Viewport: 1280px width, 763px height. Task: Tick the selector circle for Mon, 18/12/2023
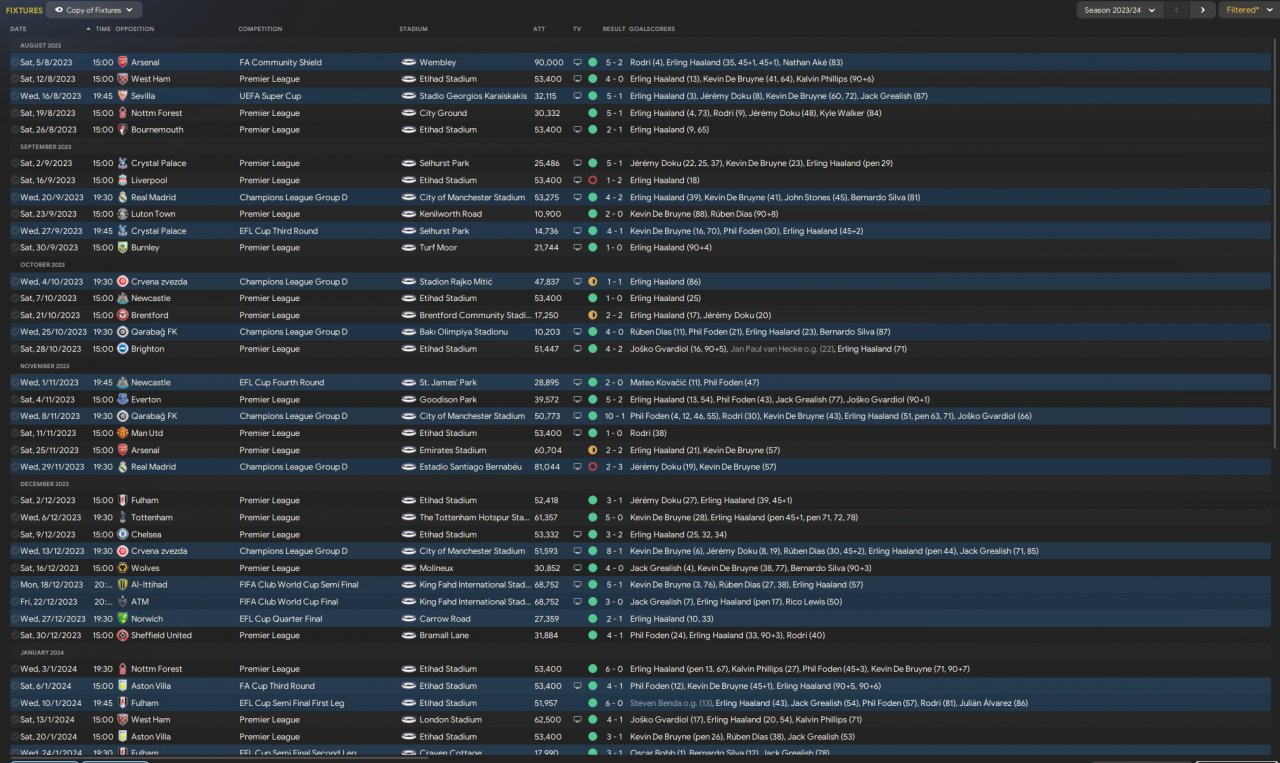click(x=15, y=585)
